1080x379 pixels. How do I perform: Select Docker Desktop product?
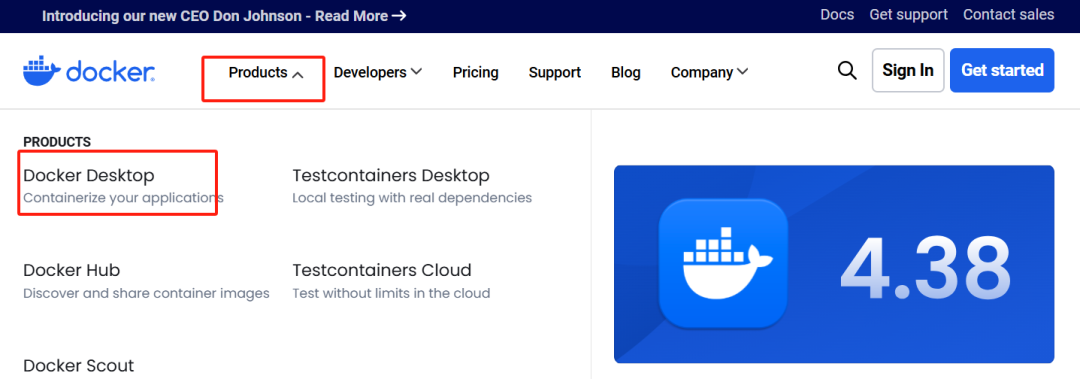(x=89, y=175)
